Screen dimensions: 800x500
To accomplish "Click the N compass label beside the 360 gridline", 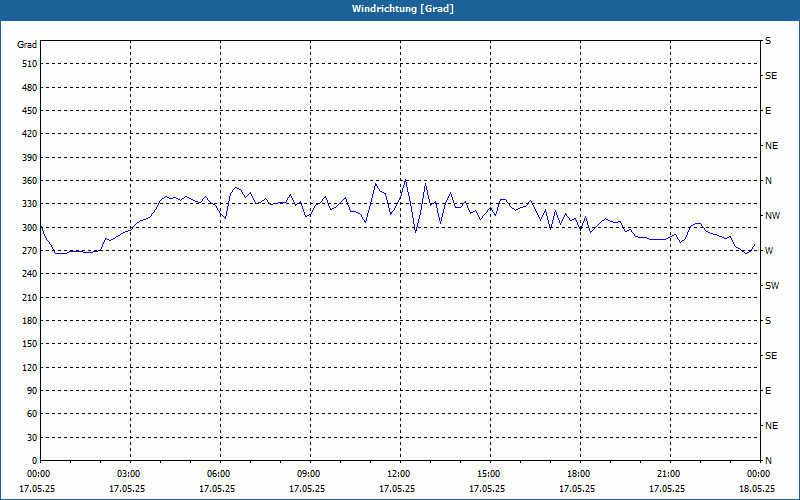I will (768, 181).
